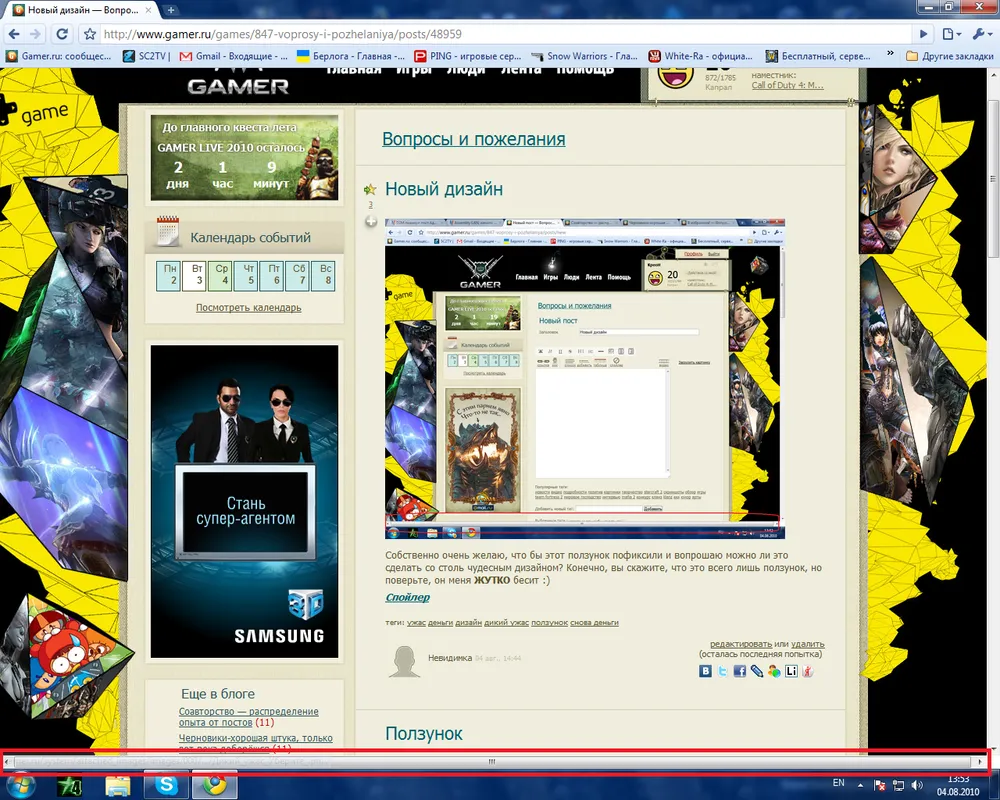
Task: Select the Новый дизайн tab
Action: click(x=83, y=10)
